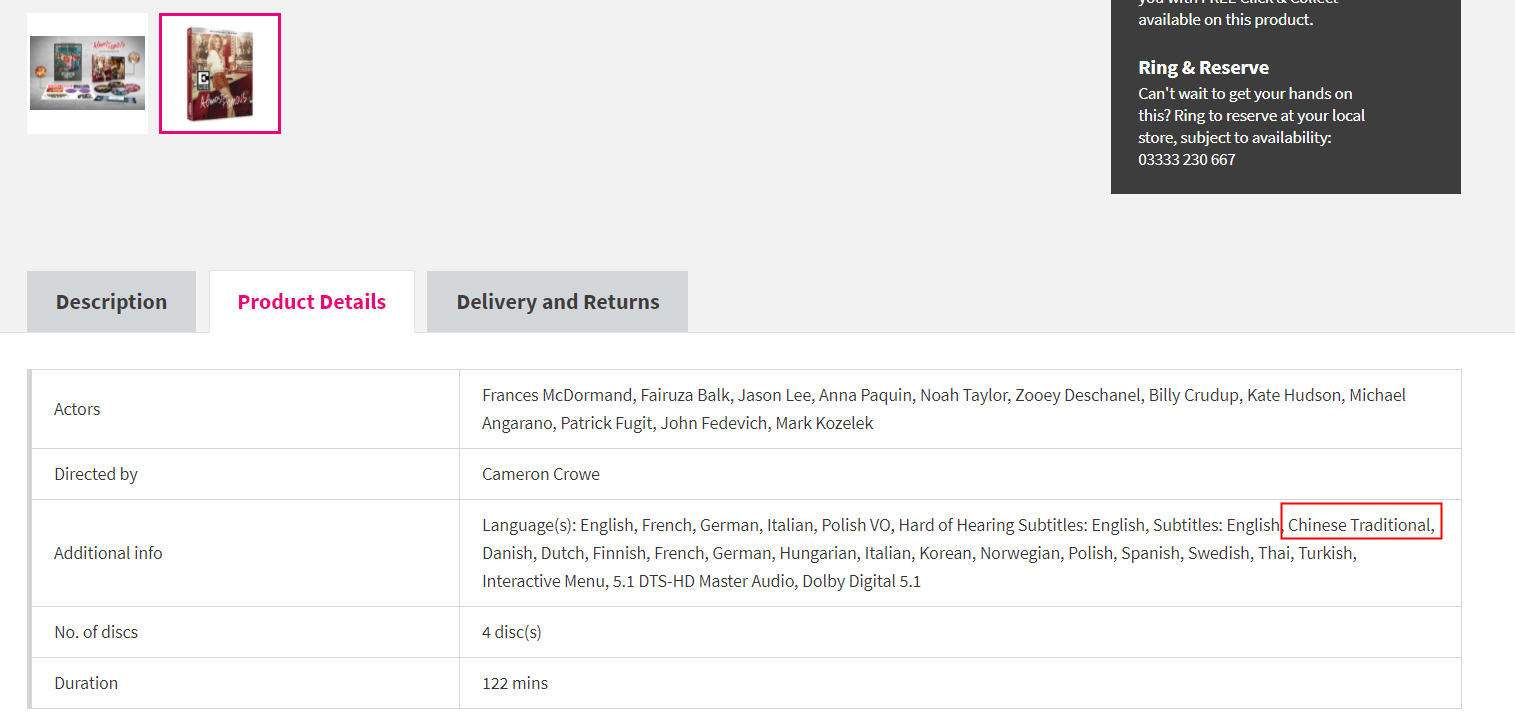
Task: Click the Additional info row label
Action: click(108, 553)
